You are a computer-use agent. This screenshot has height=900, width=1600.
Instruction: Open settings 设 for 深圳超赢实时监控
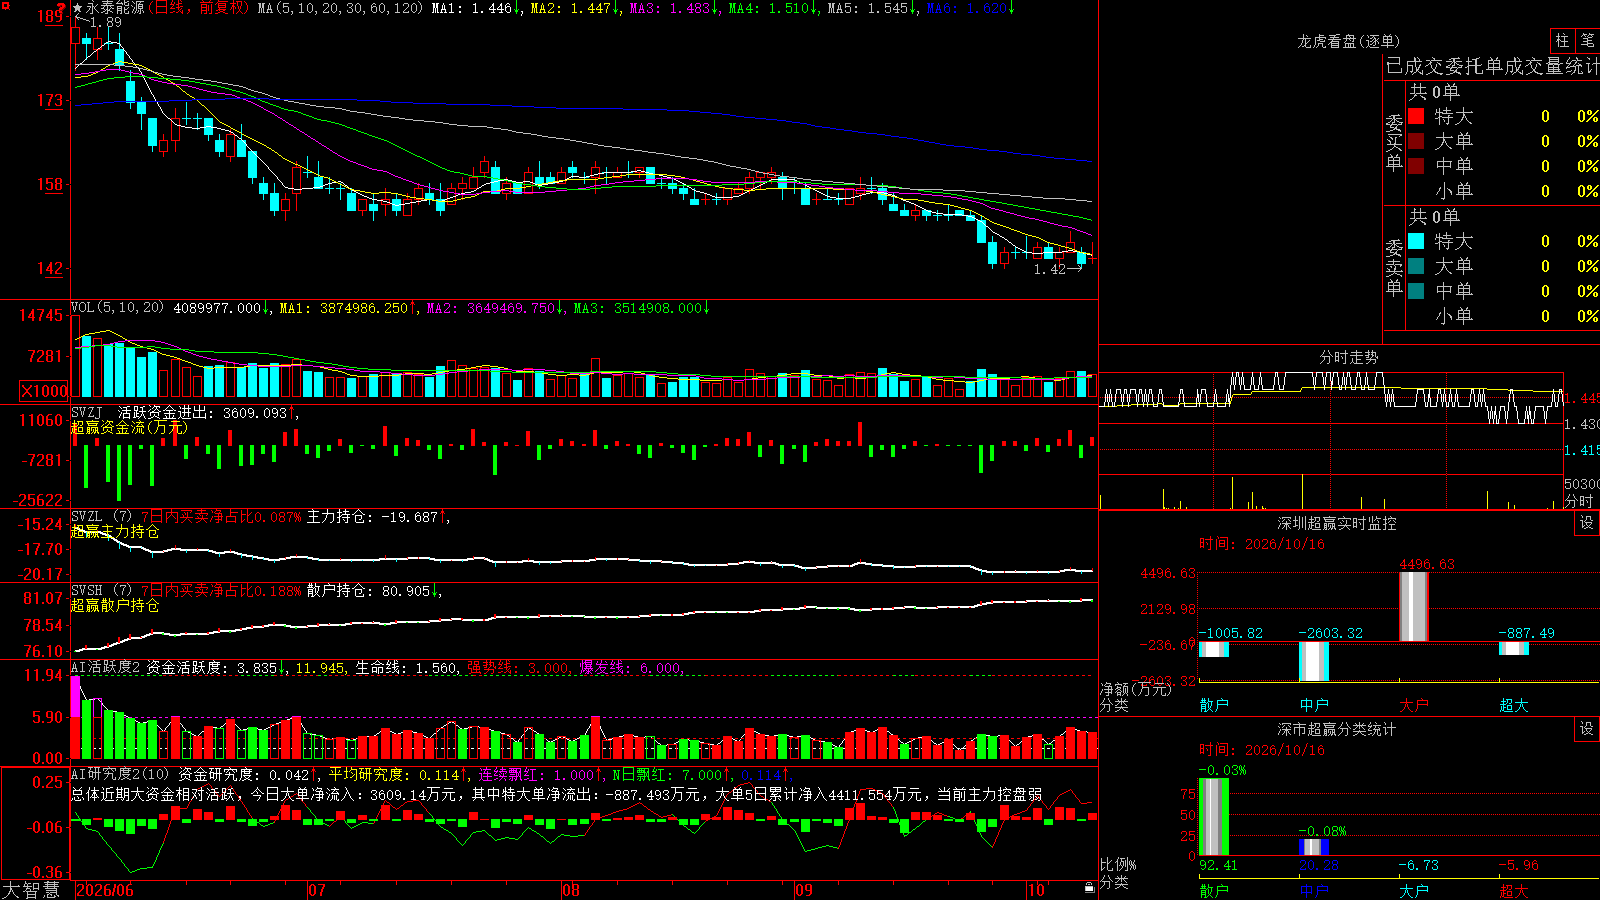1587,523
